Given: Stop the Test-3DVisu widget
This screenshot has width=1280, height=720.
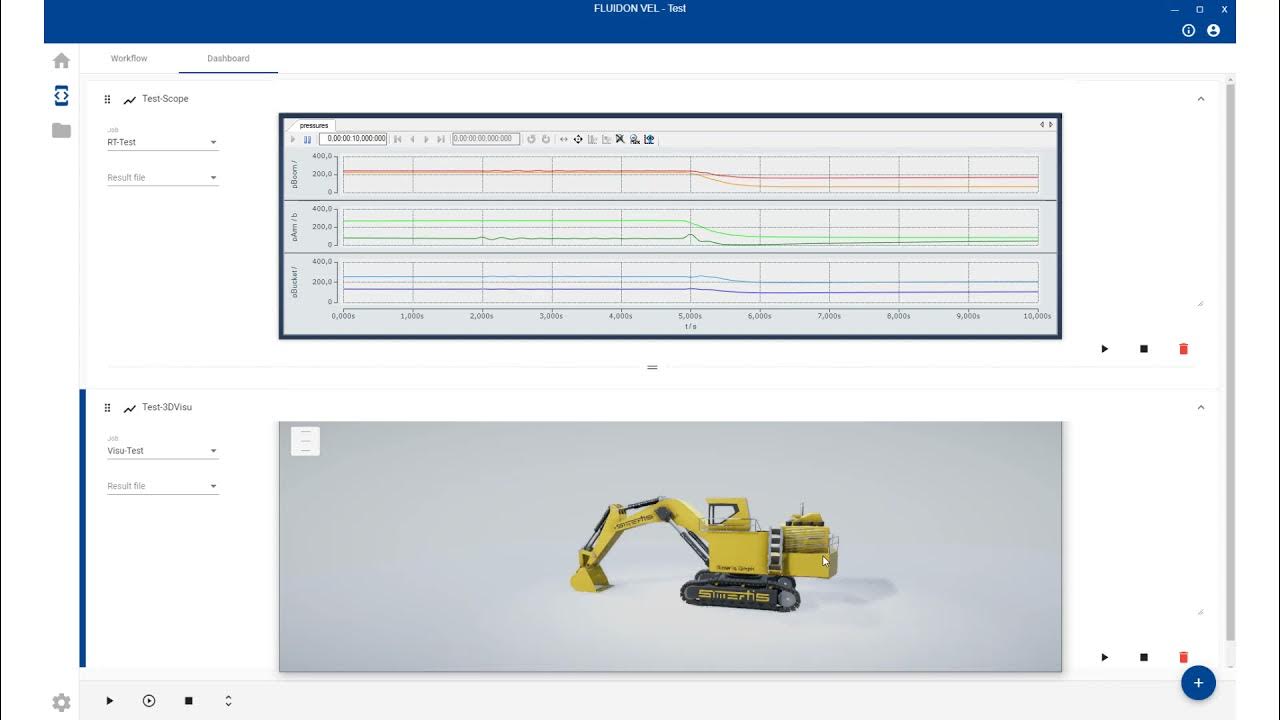Looking at the screenshot, I should coord(1144,657).
